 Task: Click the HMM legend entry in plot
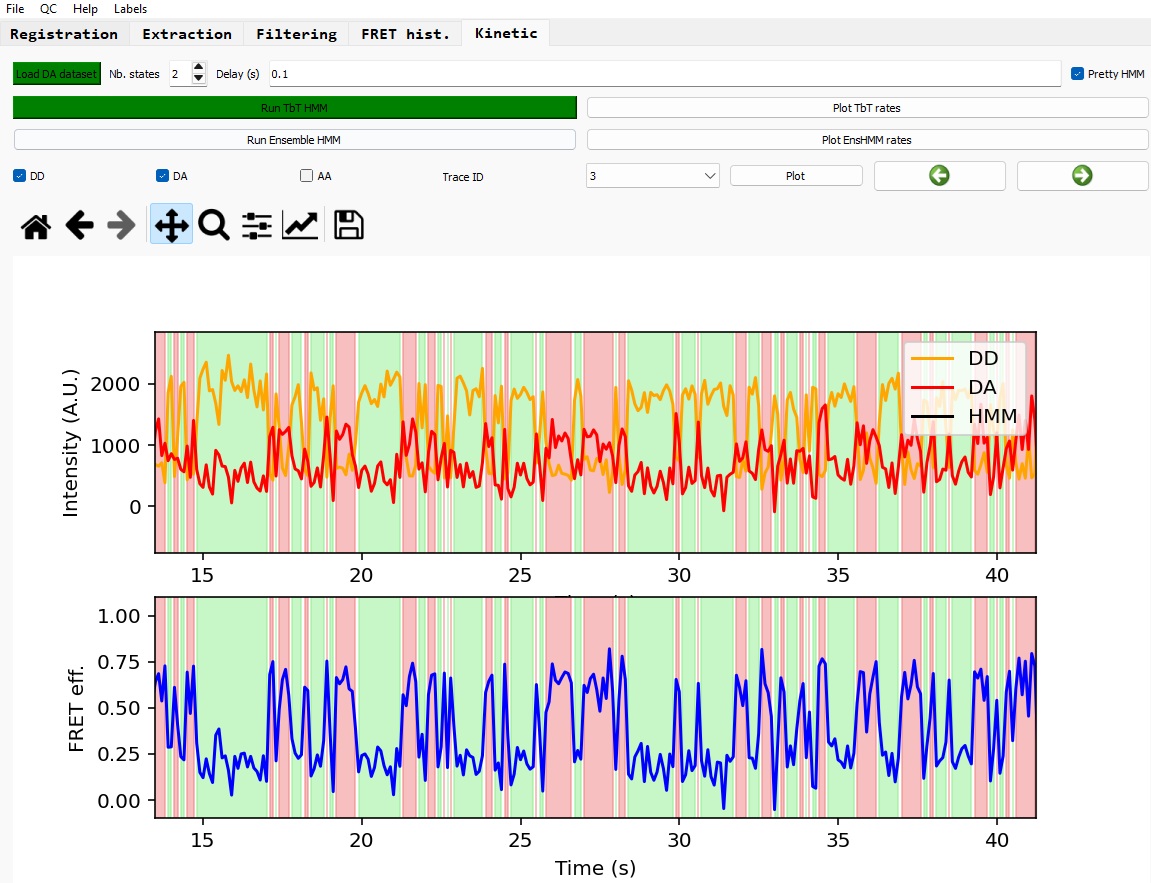coord(963,416)
